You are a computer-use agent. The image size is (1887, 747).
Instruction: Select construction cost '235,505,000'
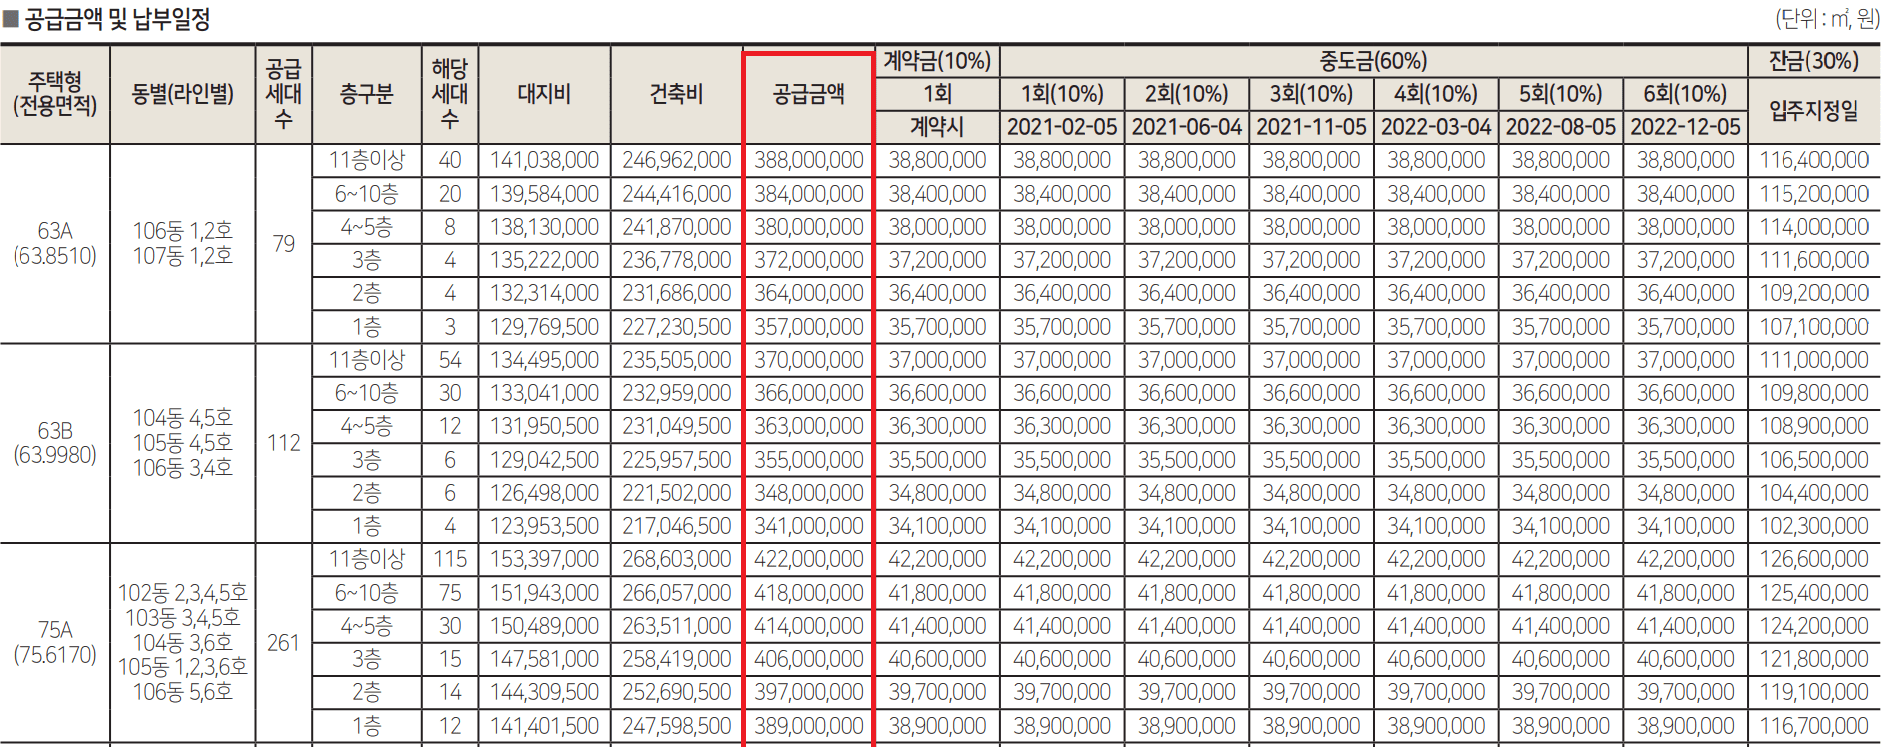676,360
